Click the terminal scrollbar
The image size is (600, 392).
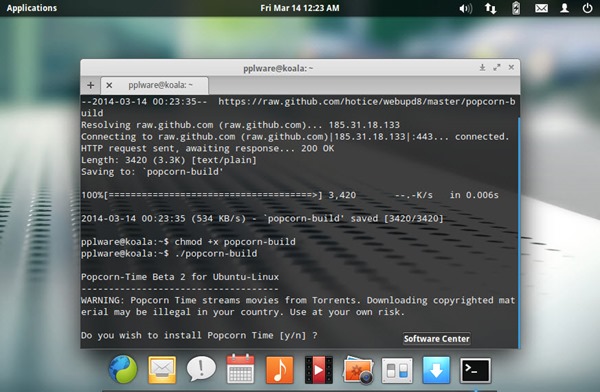click(x=518, y=233)
